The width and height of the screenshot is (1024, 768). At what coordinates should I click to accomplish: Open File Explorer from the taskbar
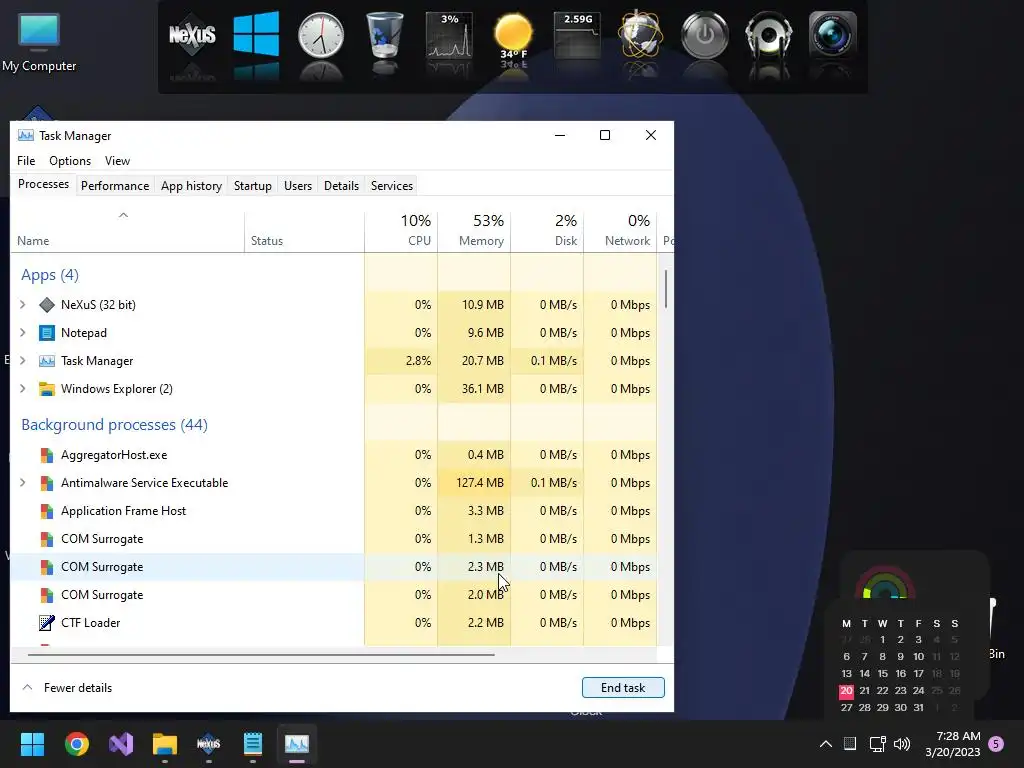(165, 743)
